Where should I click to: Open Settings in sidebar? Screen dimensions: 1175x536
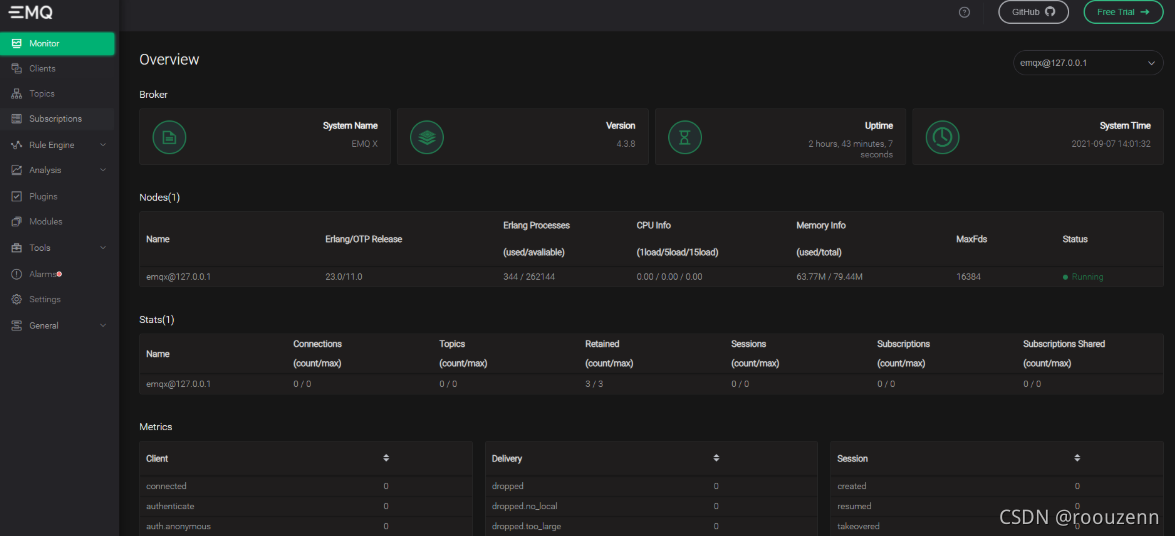pyautogui.click(x=58, y=299)
